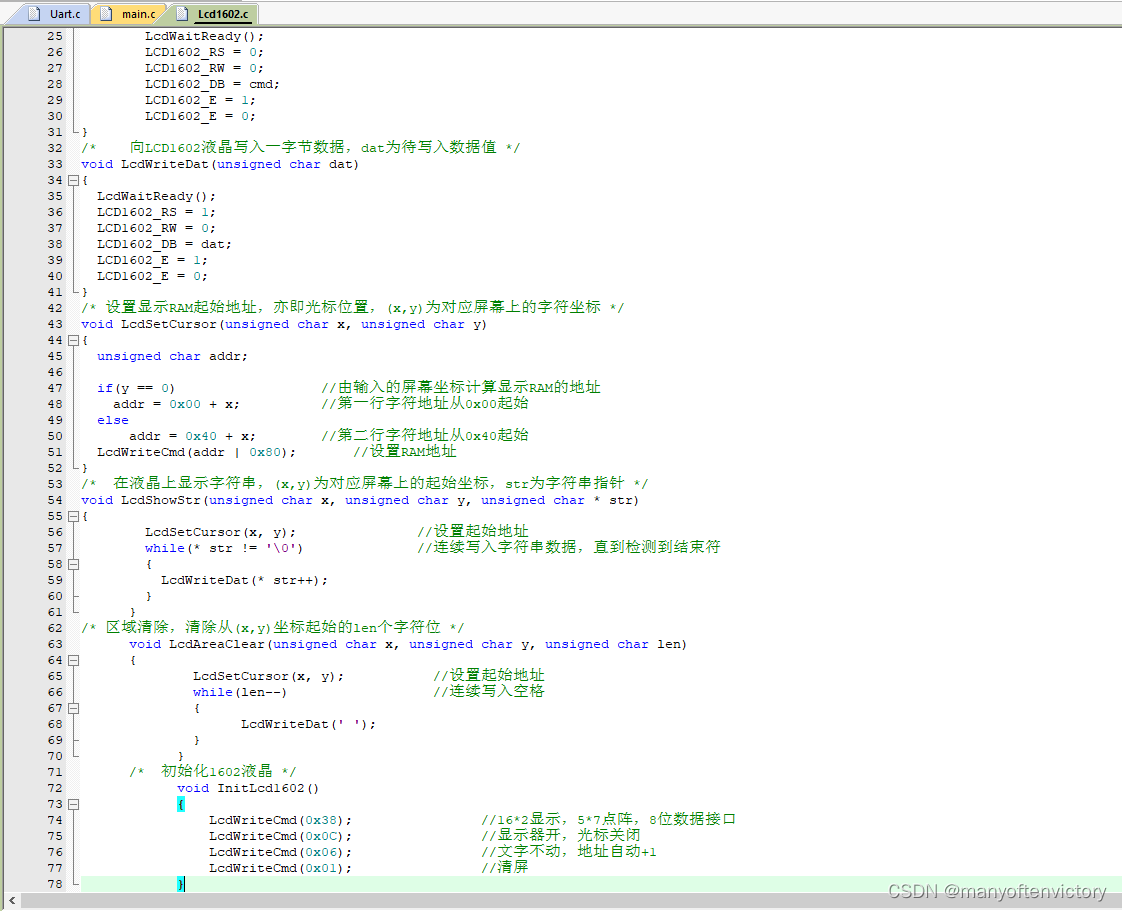Click 'LcdWriteCmd(0x06);' on line 76
The image size is (1122, 911).
(280, 852)
